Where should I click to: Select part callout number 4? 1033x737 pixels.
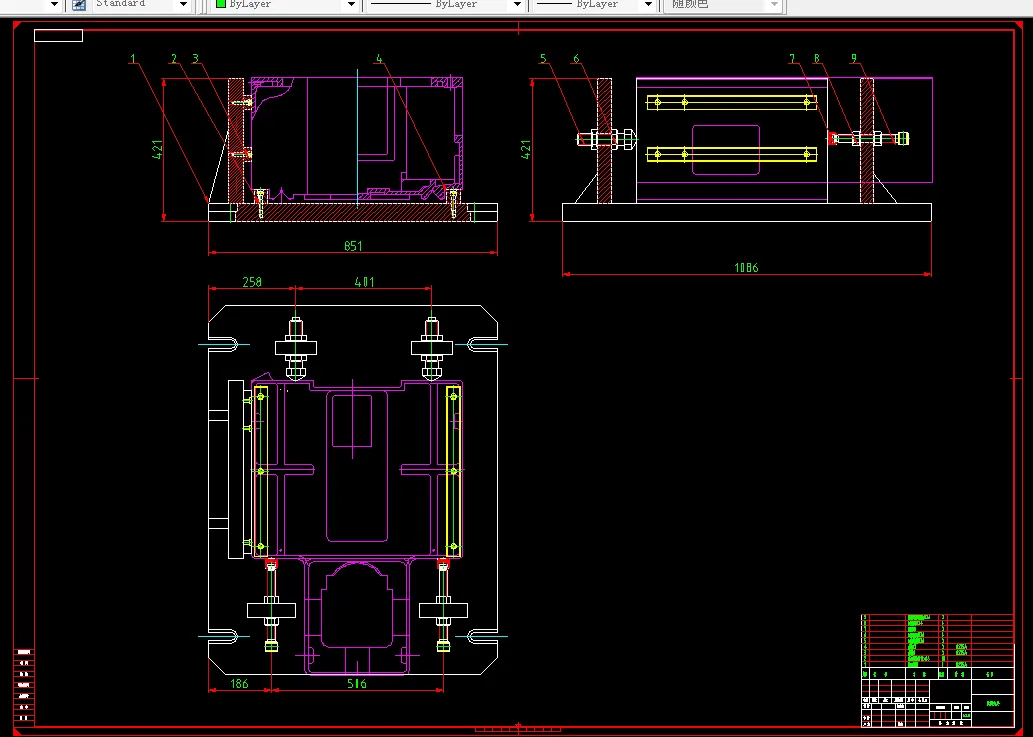pyautogui.click(x=379, y=59)
